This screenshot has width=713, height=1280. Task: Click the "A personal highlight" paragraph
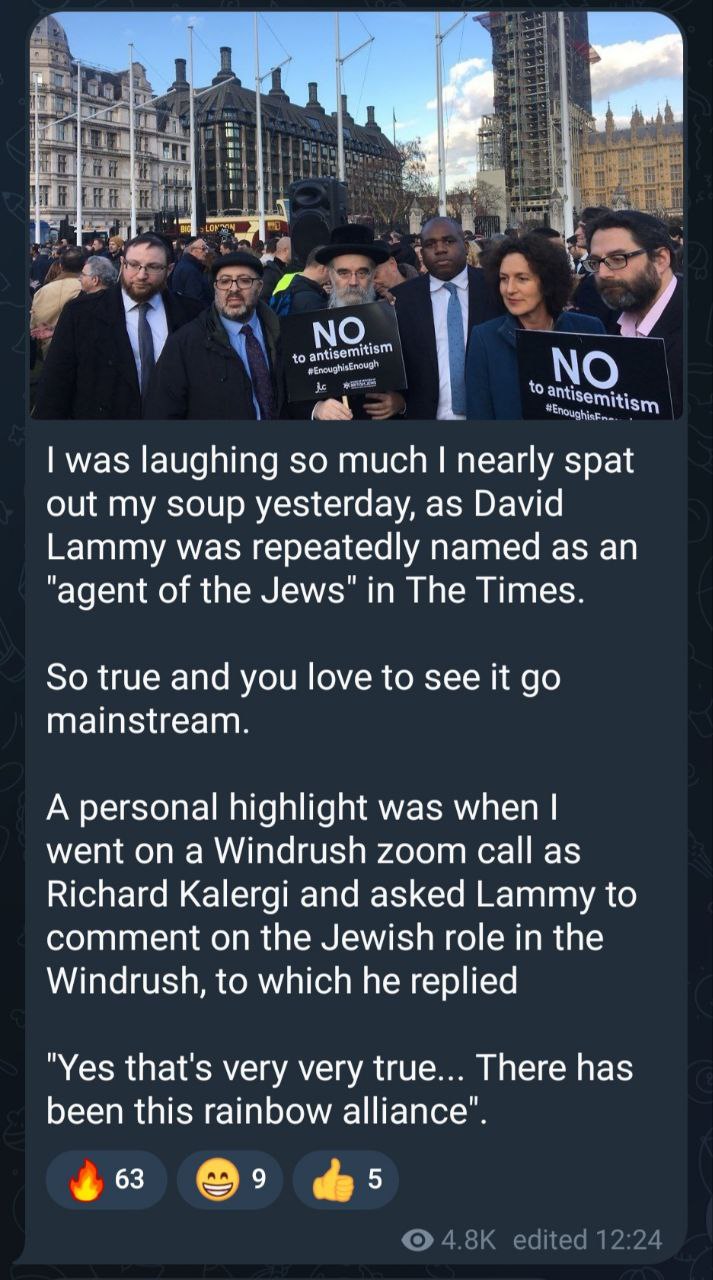tap(340, 893)
